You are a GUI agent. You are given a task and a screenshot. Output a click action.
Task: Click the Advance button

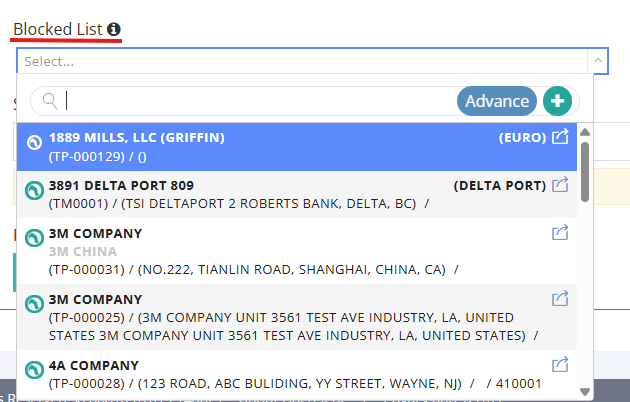coord(497,101)
